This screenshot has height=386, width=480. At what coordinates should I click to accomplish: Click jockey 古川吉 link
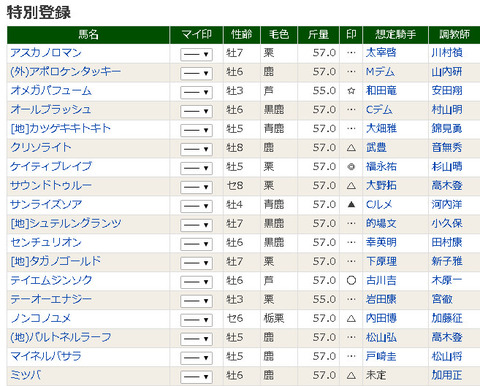[381, 281]
